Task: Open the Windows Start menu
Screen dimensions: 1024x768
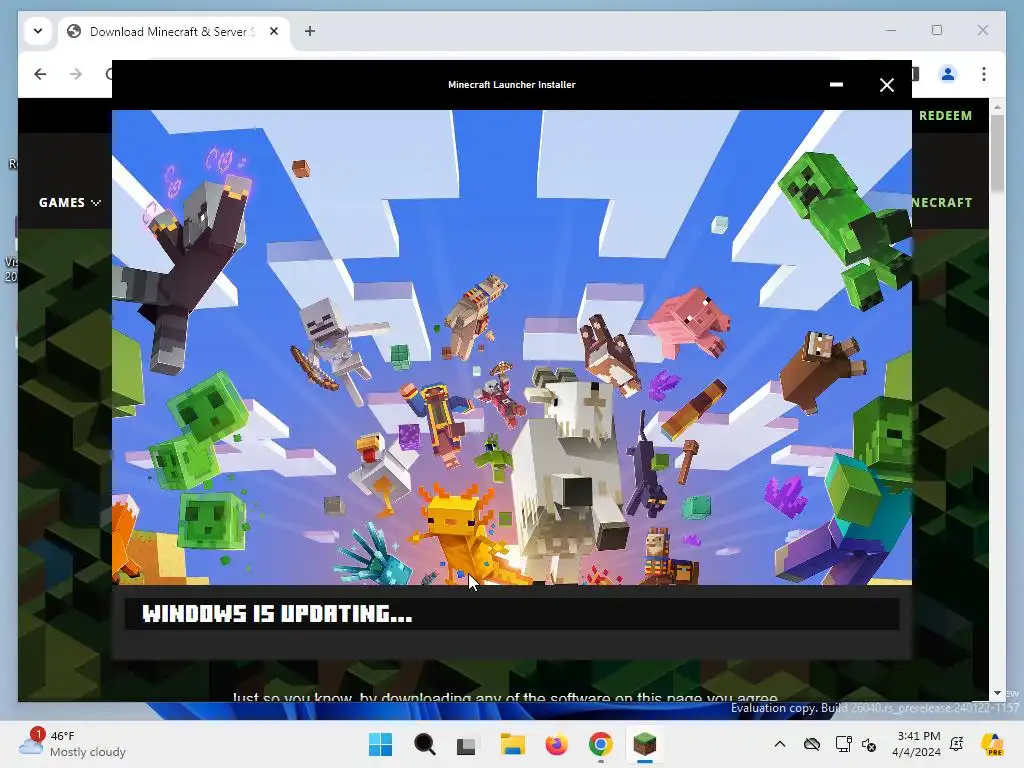Action: click(380, 744)
